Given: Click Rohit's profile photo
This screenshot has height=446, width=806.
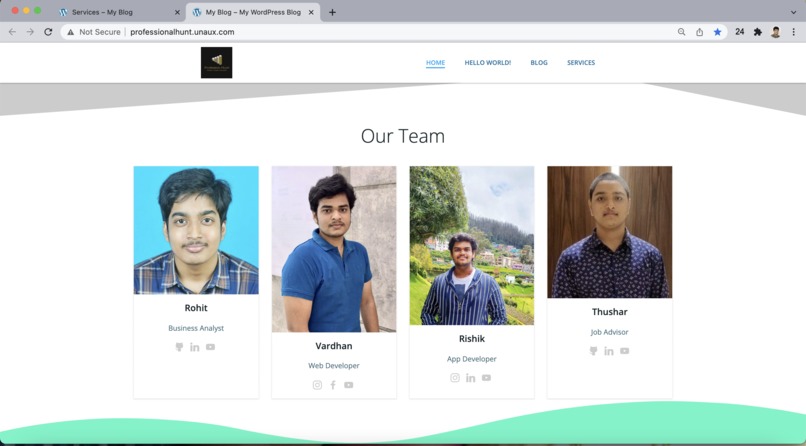Looking at the screenshot, I should click(x=196, y=230).
